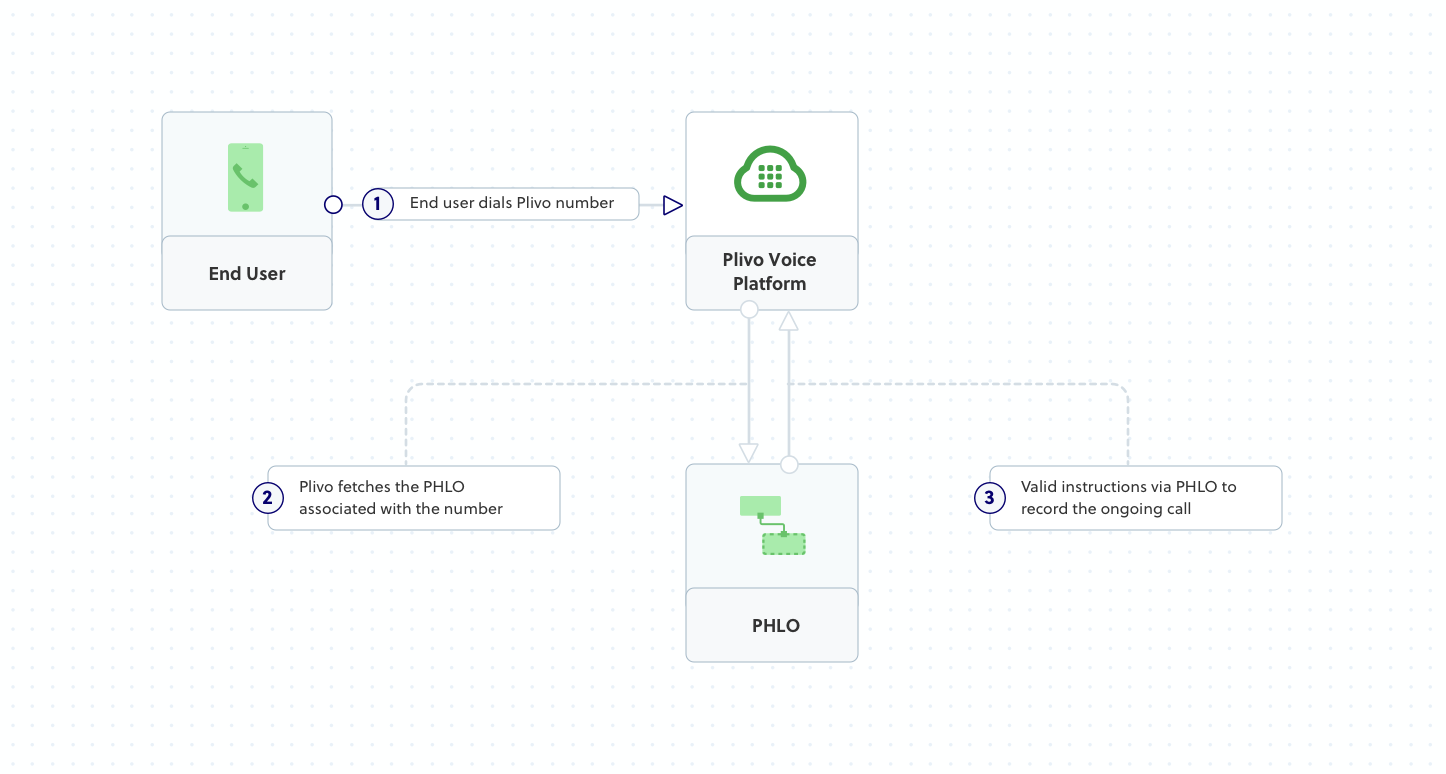Click the downward arrowhead above the PHLO box
Screen dimensions: 1446x774
tap(748, 452)
